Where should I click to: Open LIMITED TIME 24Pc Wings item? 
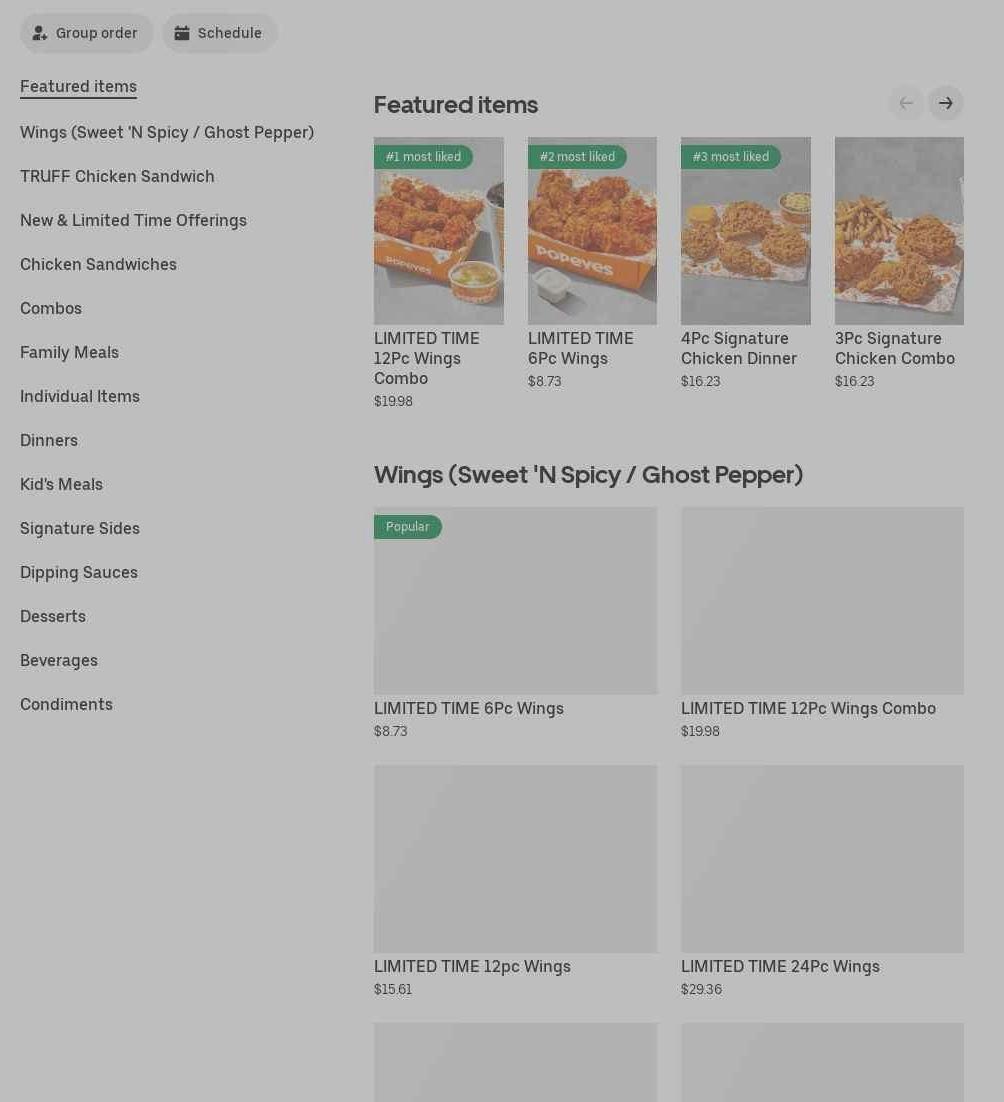[822, 859]
